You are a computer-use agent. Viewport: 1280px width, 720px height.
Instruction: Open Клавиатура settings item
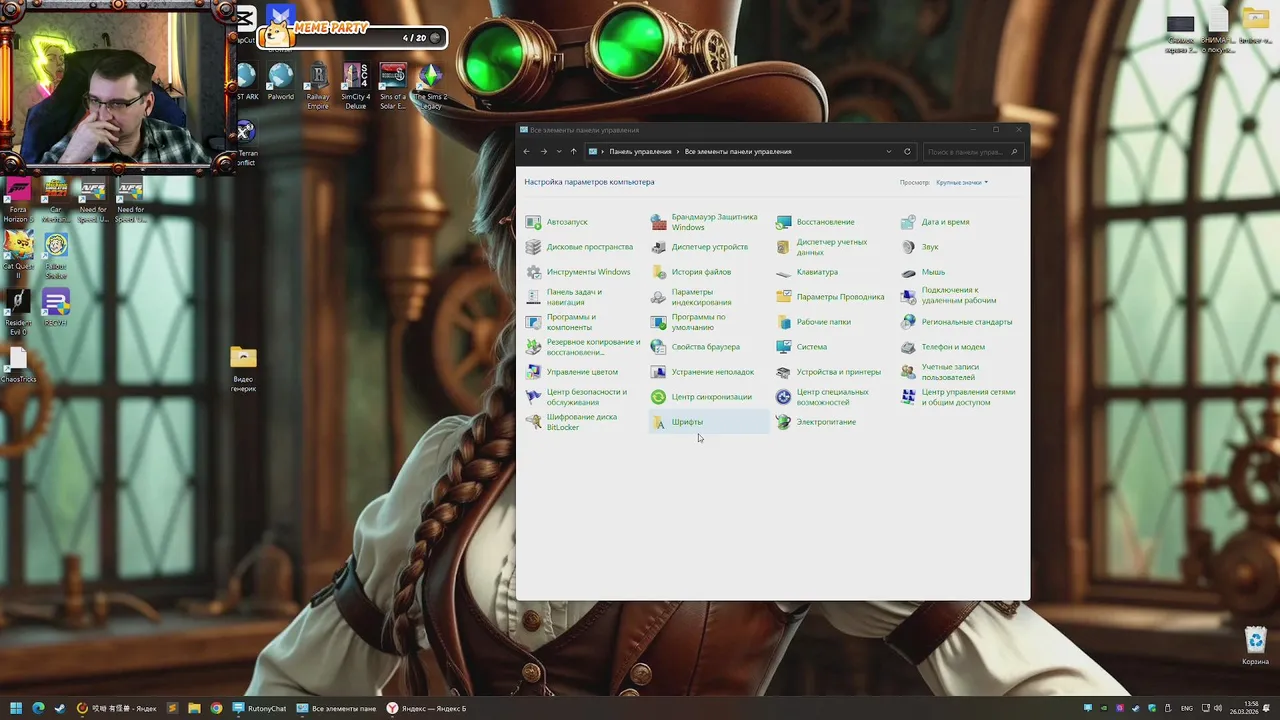(x=807, y=272)
